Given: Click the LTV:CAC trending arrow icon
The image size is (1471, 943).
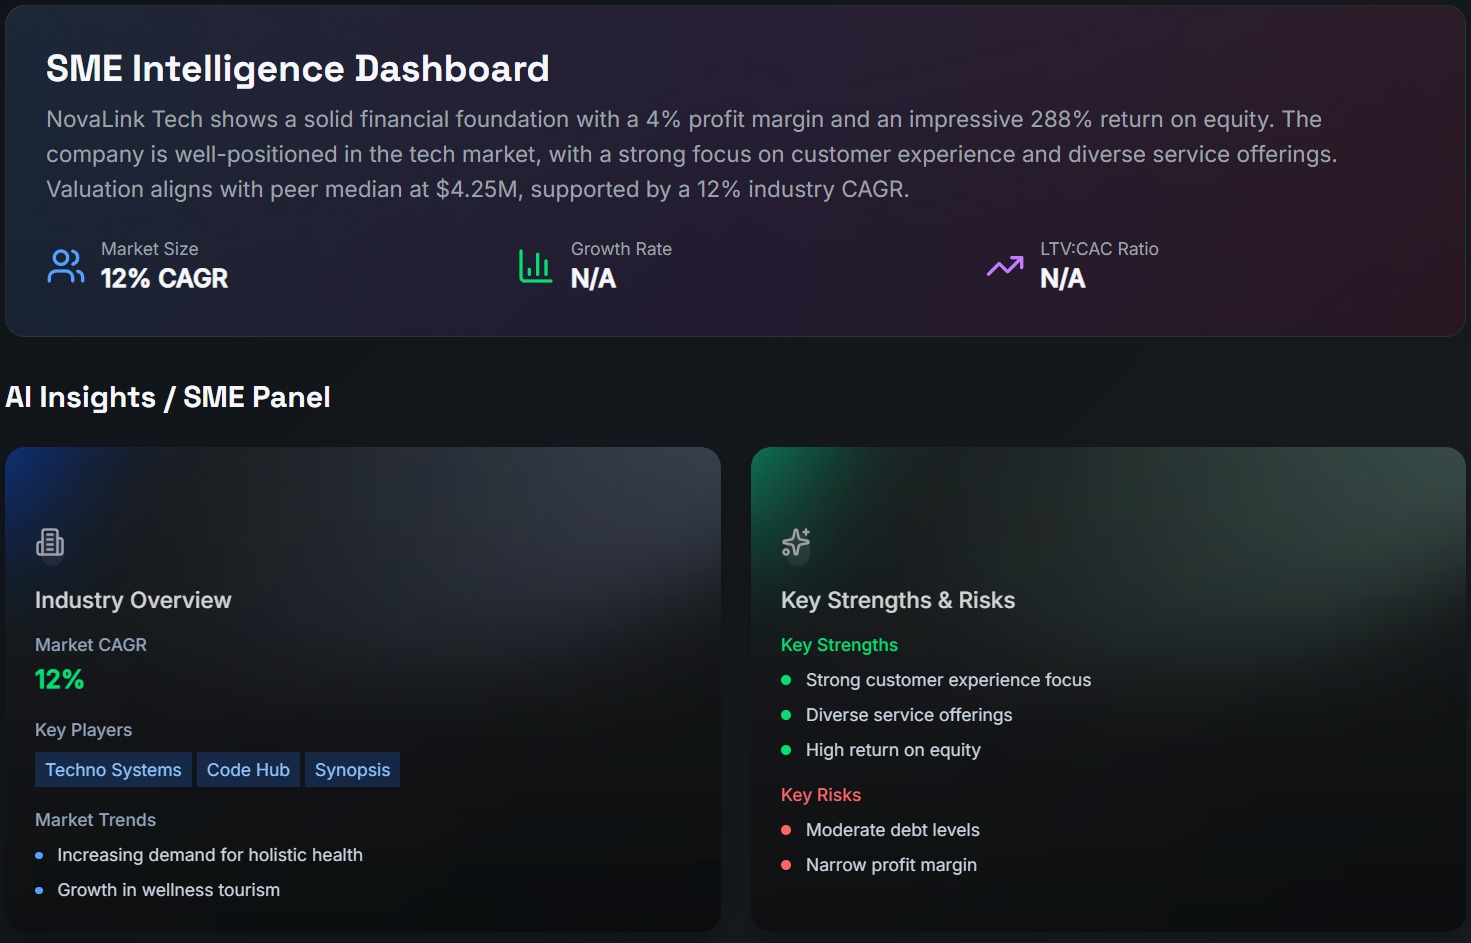Looking at the screenshot, I should [1005, 266].
